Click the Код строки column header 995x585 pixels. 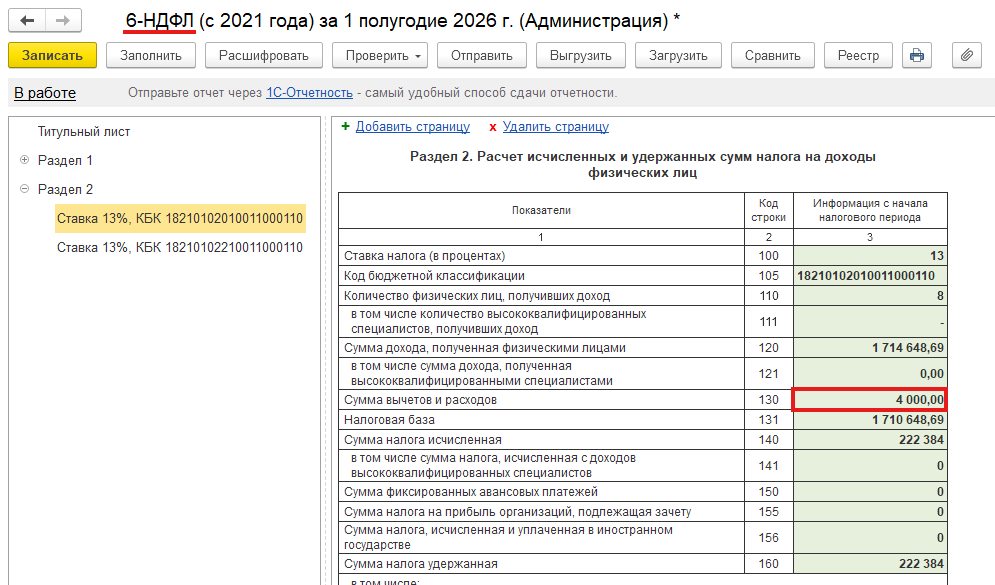768,210
